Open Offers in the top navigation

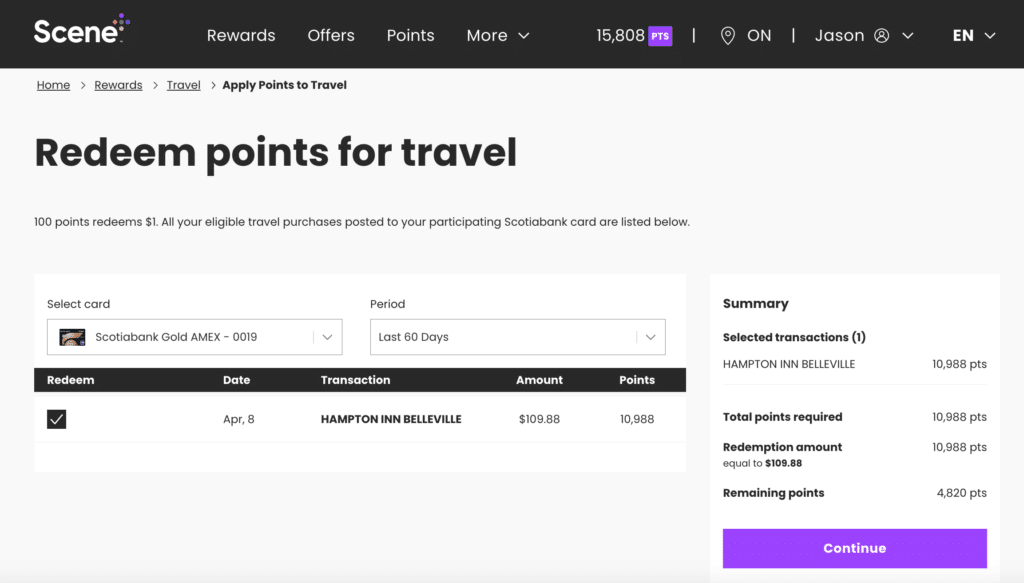(331, 36)
